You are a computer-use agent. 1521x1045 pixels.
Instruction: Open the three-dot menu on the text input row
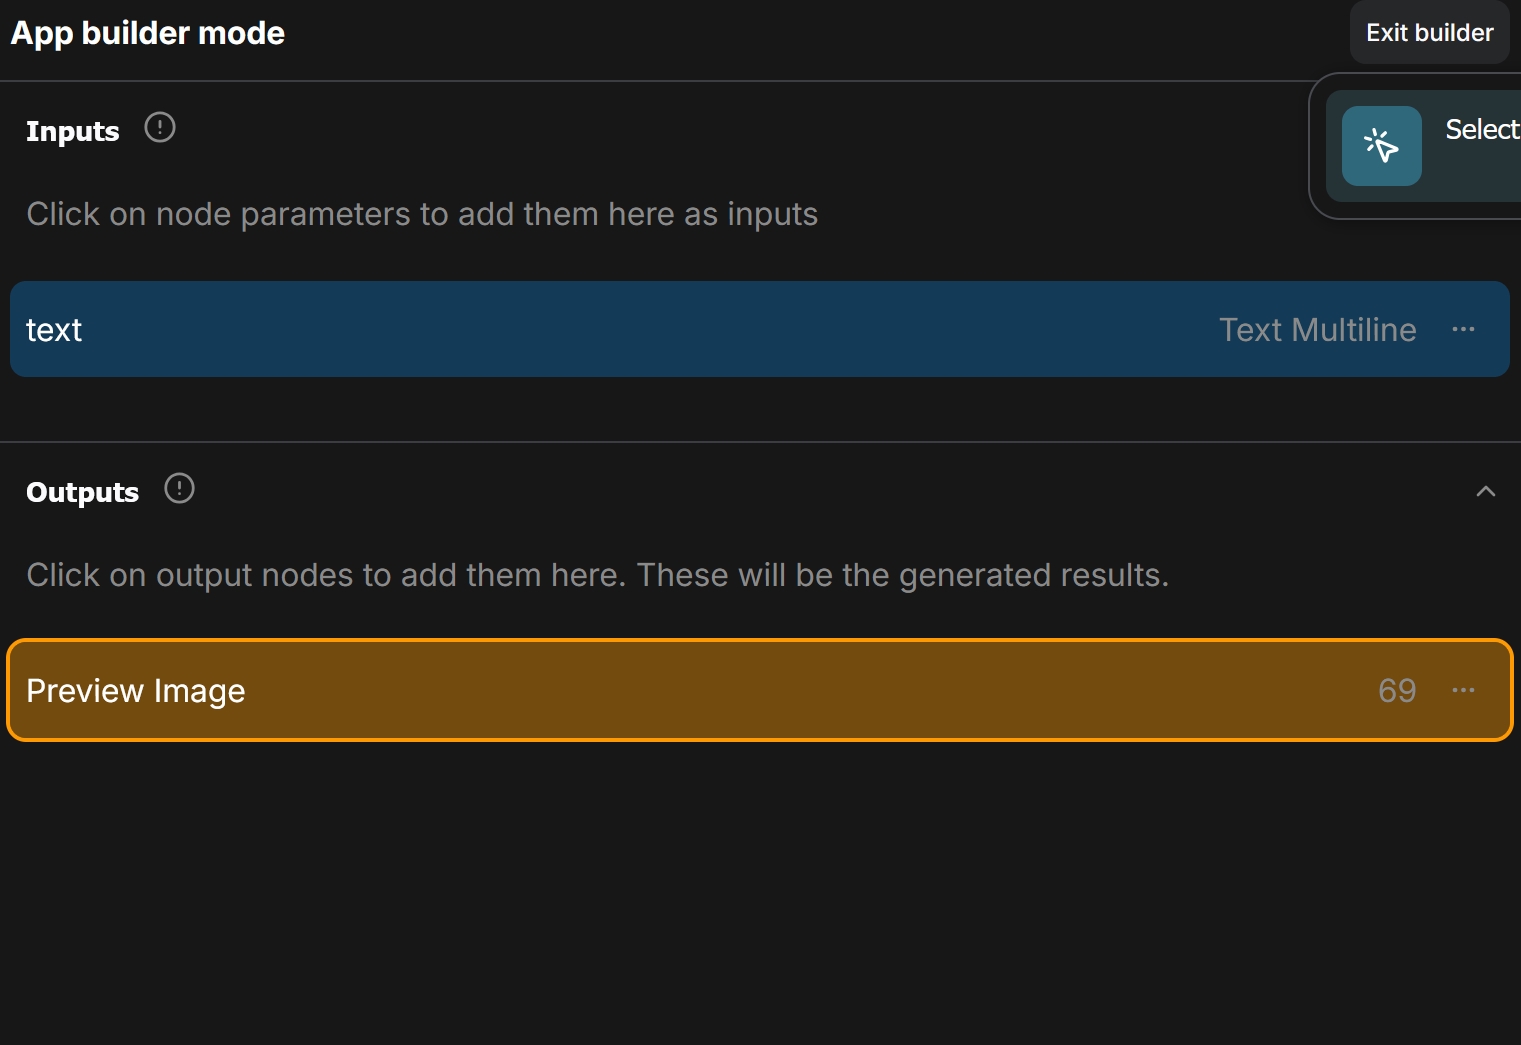(1463, 329)
